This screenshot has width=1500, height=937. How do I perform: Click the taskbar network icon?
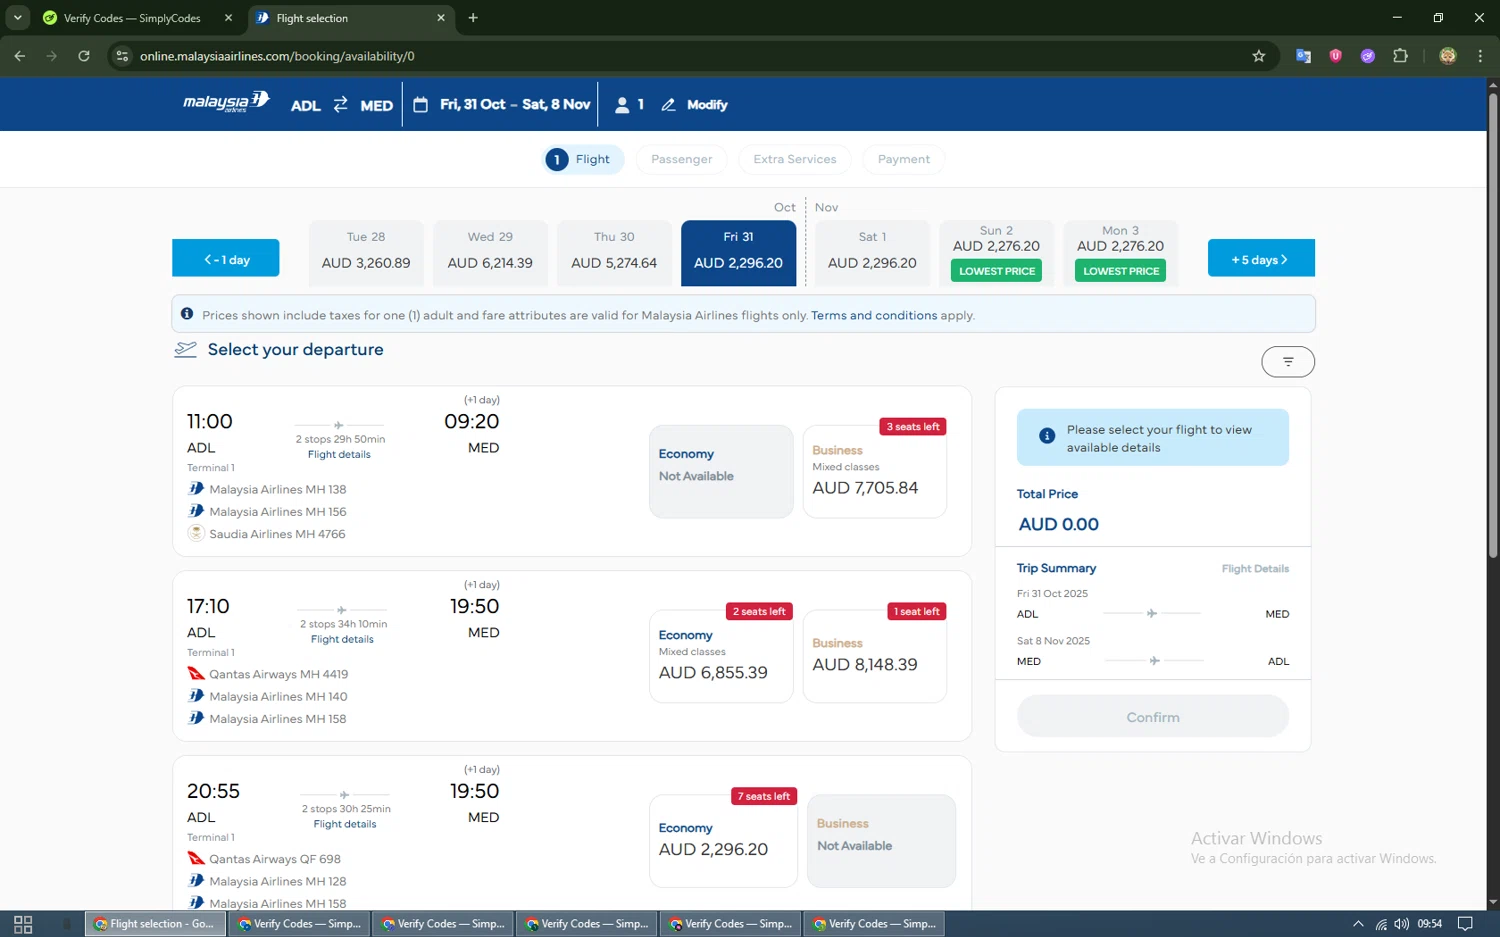1381,924
